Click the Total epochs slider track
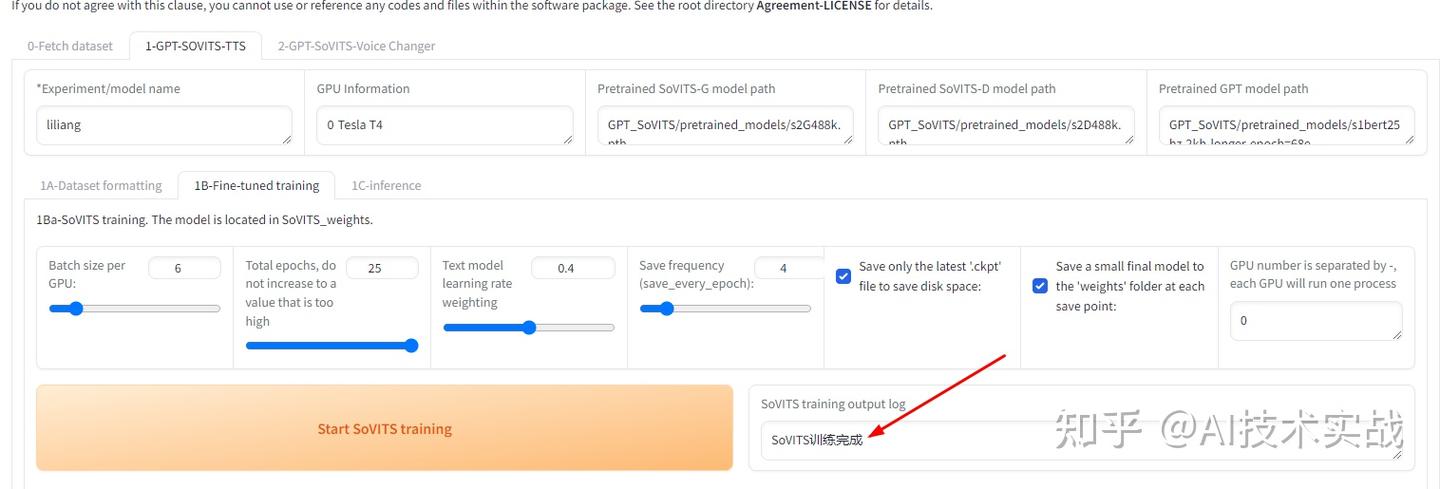This screenshot has width=1440, height=489. pos(331,346)
